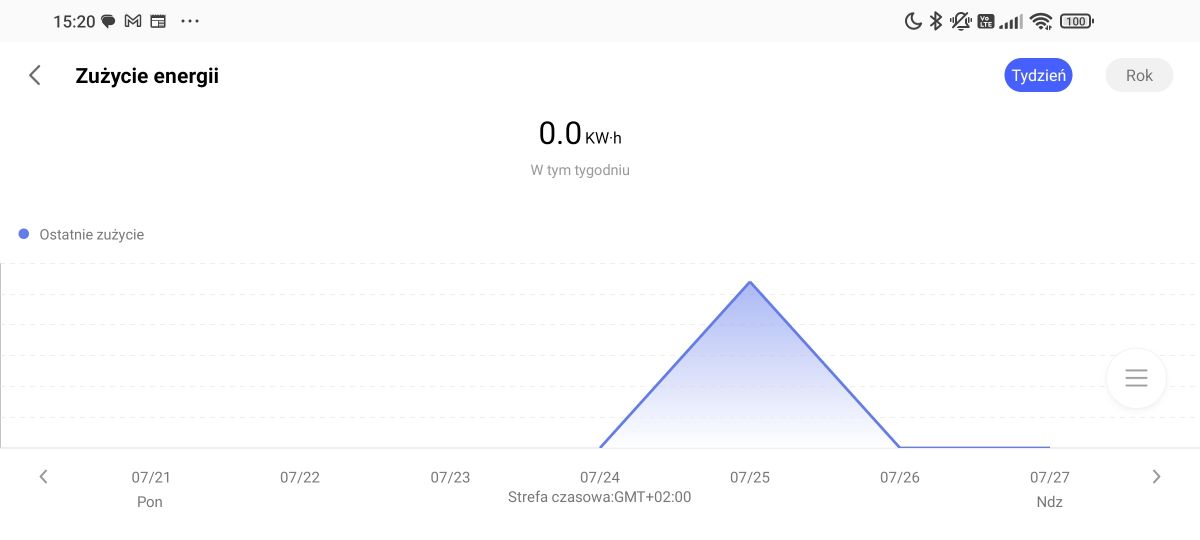This screenshot has width=1200, height=540.
Task: Go back using the top-left arrow
Action: click(x=35, y=75)
